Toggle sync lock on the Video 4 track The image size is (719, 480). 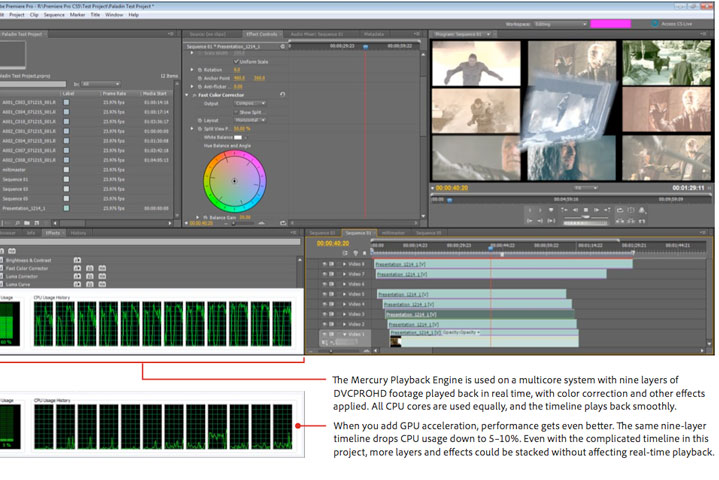coord(332,304)
